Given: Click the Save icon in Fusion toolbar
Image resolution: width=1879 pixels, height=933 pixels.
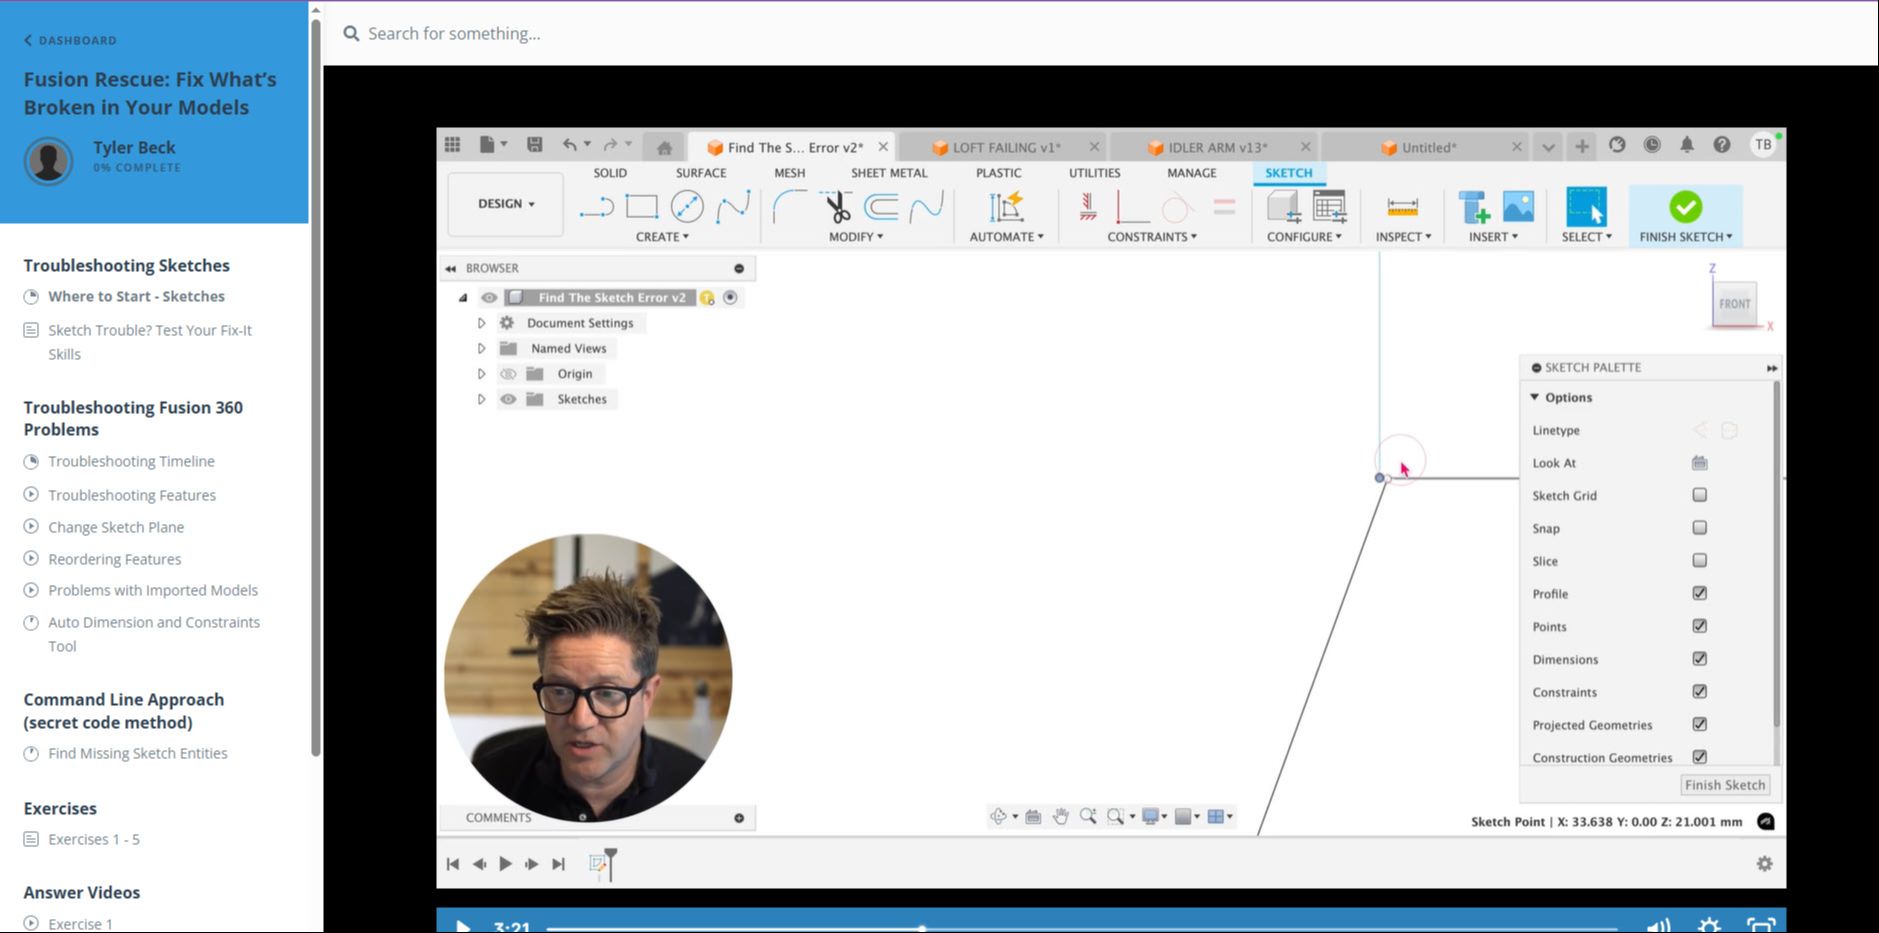Looking at the screenshot, I should pos(535,145).
